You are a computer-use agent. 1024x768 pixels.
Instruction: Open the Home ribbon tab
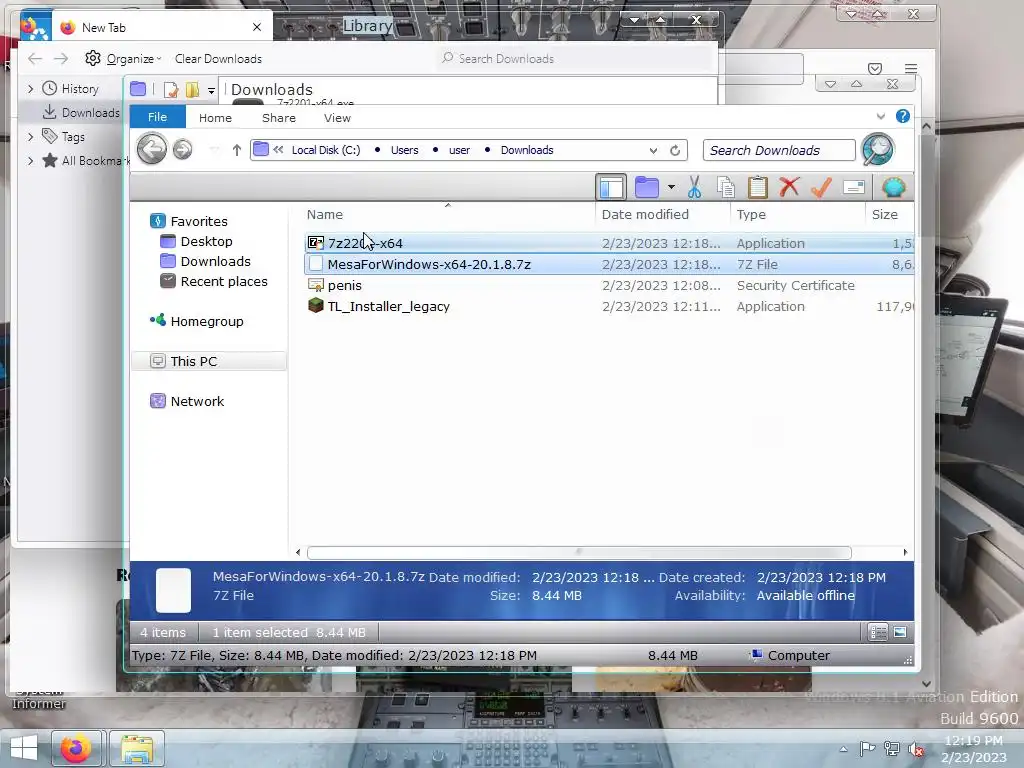tap(215, 118)
